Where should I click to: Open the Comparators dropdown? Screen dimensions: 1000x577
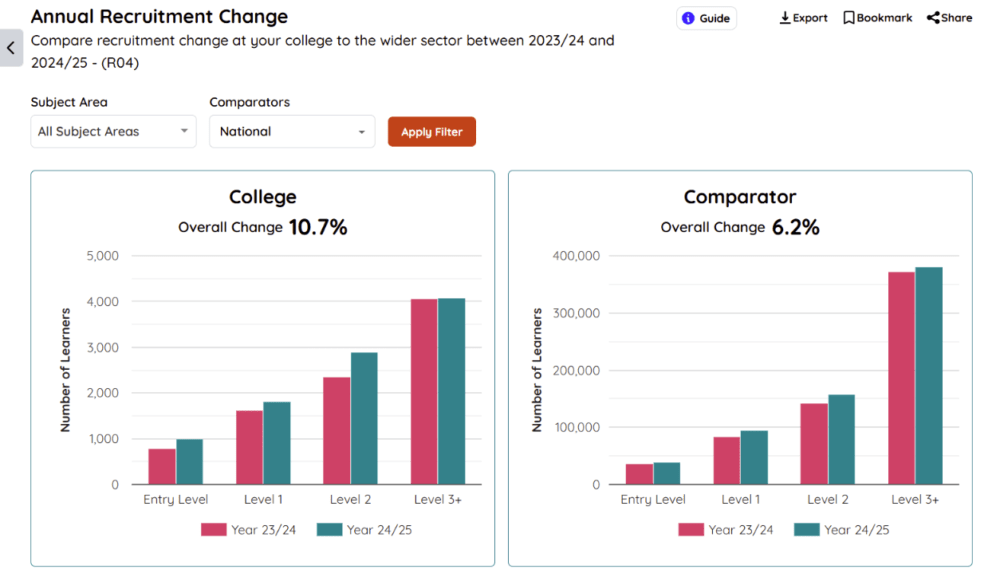[292, 131]
